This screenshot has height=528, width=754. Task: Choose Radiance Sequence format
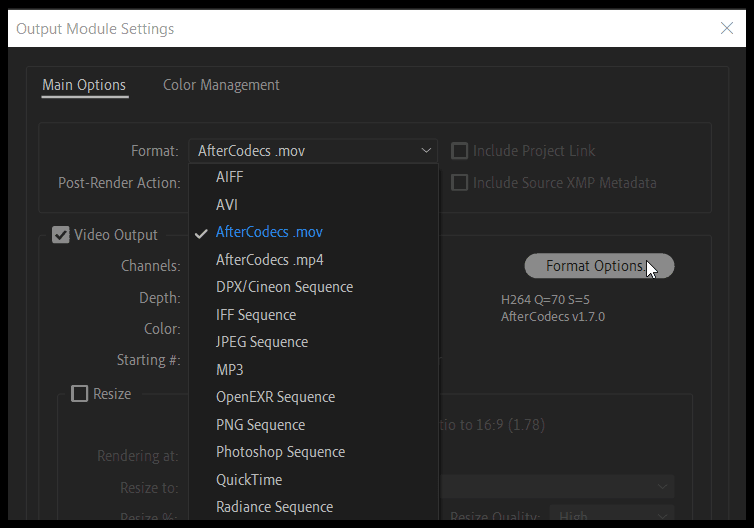click(314, 507)
